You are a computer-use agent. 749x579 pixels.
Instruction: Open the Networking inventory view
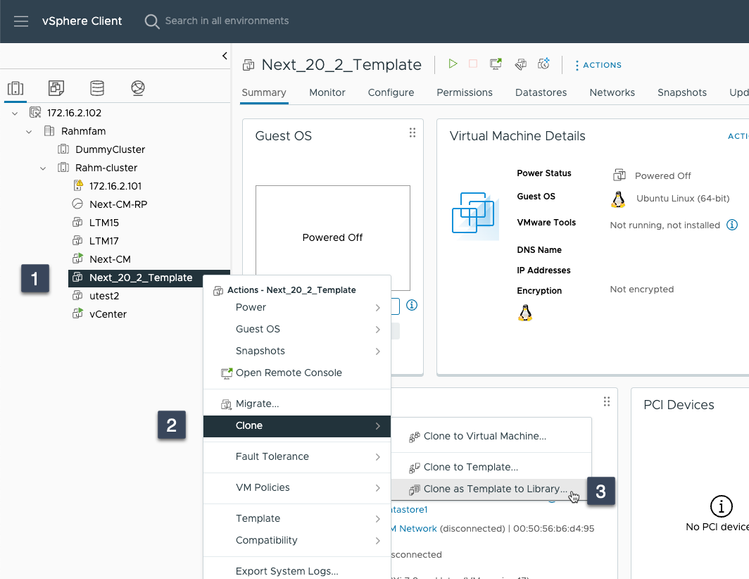coord(138,88)
